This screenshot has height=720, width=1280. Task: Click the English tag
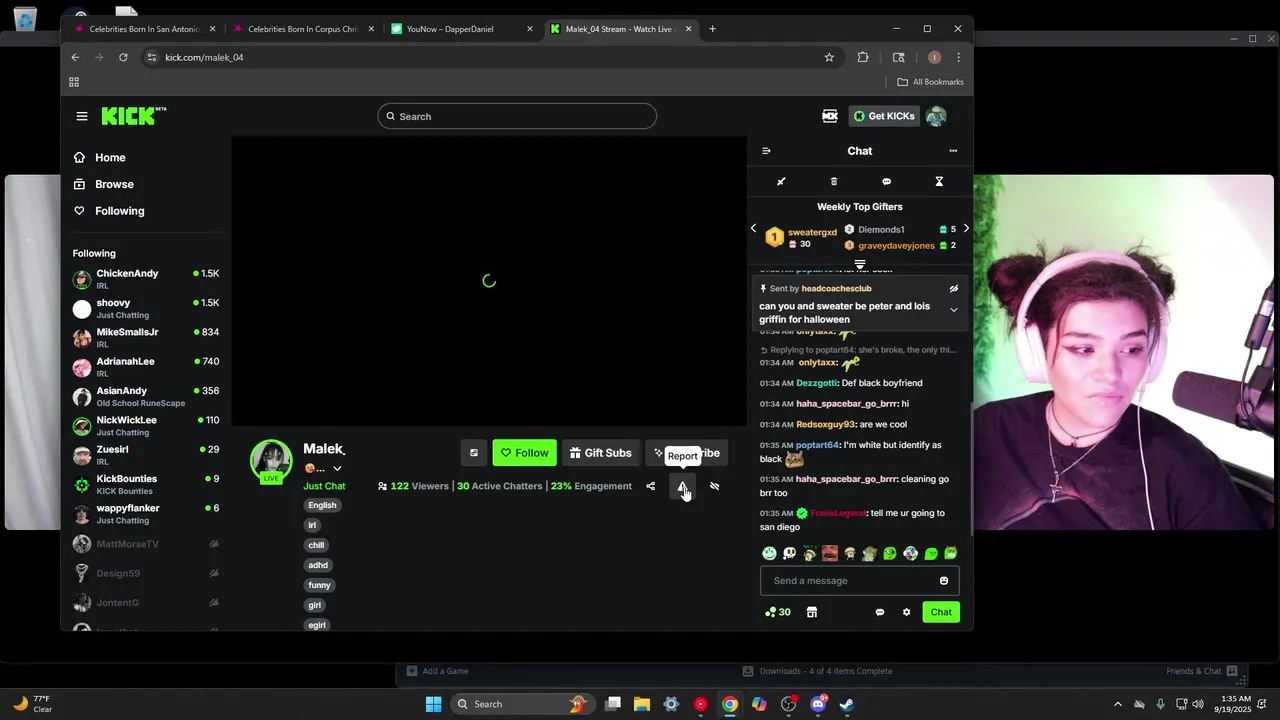[322, 505]
